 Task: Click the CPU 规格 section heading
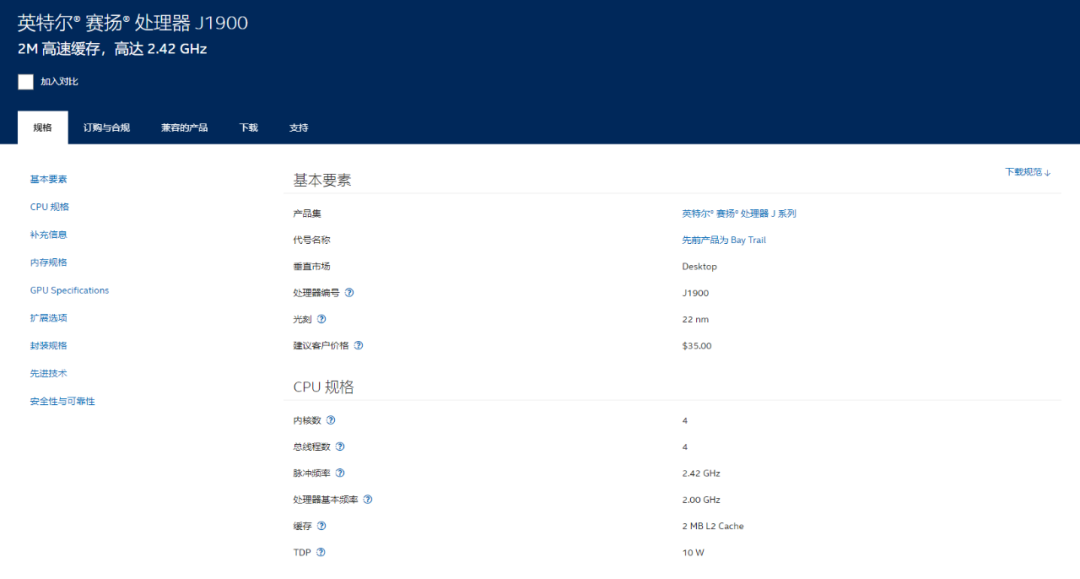(323, 387)
